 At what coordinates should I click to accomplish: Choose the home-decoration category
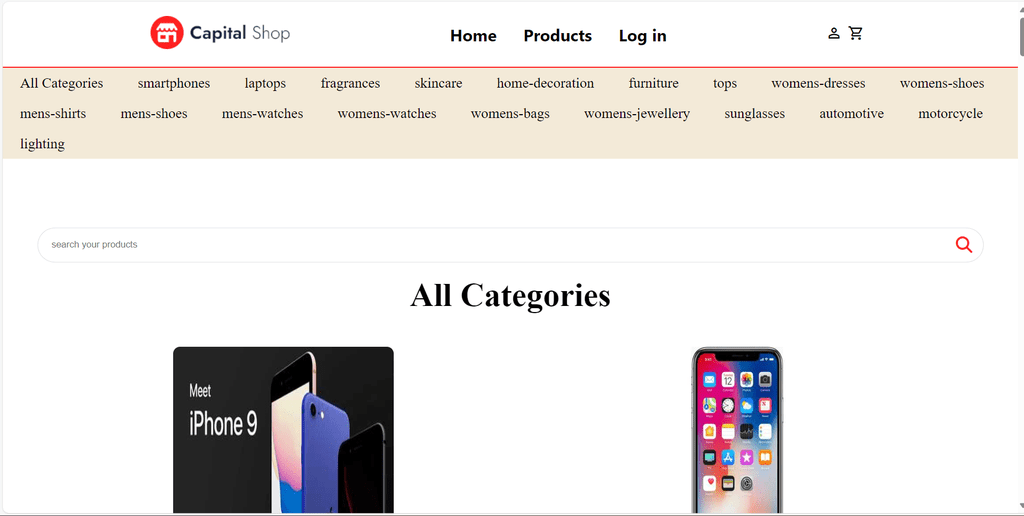(545, 84)
